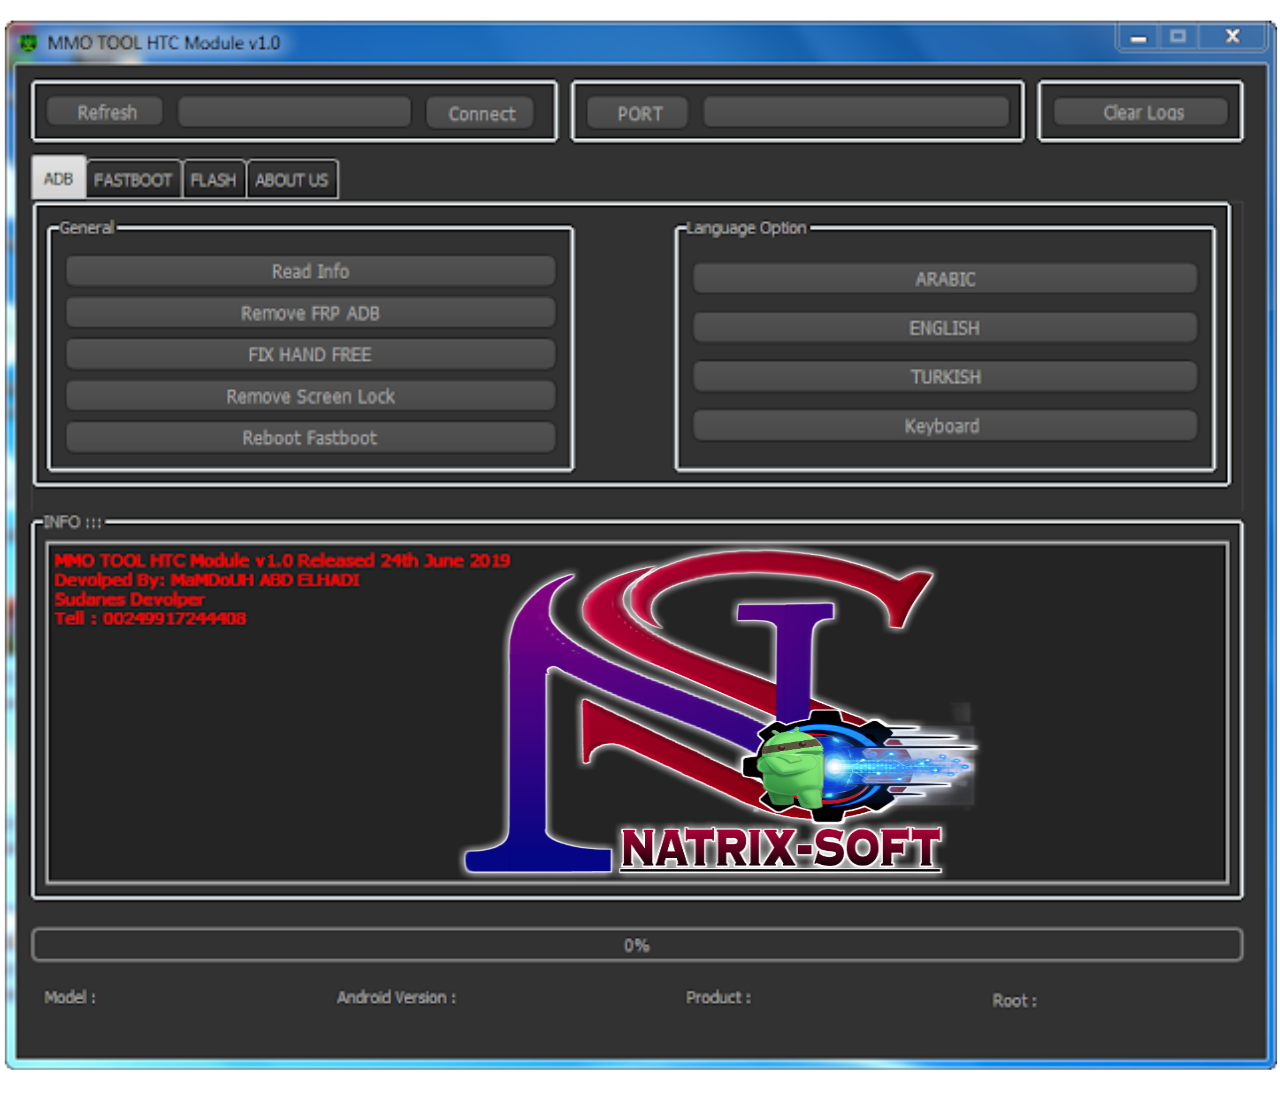Open the device selection combo box
1280x1100 pixels.
(x=294, y=112)
